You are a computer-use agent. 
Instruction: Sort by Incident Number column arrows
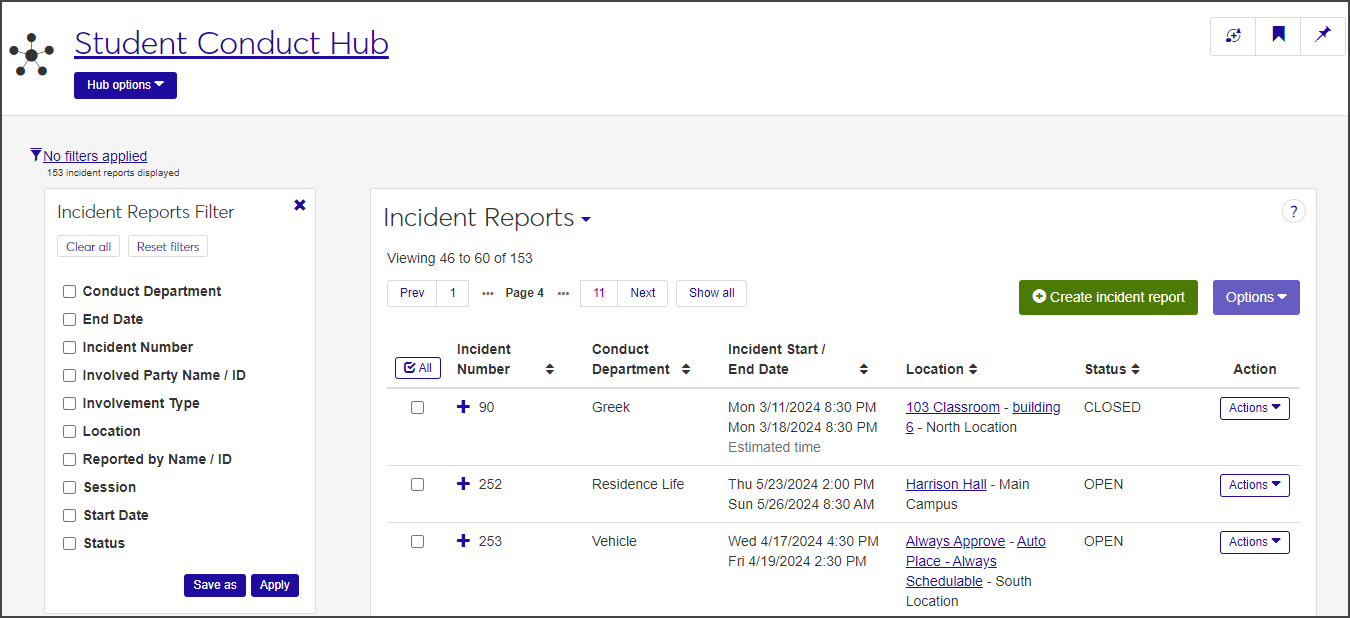point(549,369)
